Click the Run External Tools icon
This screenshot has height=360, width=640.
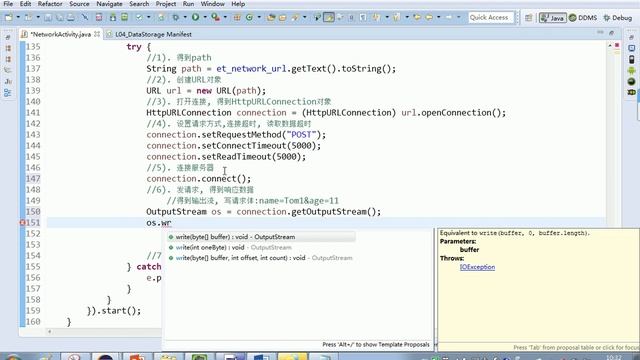215,18
